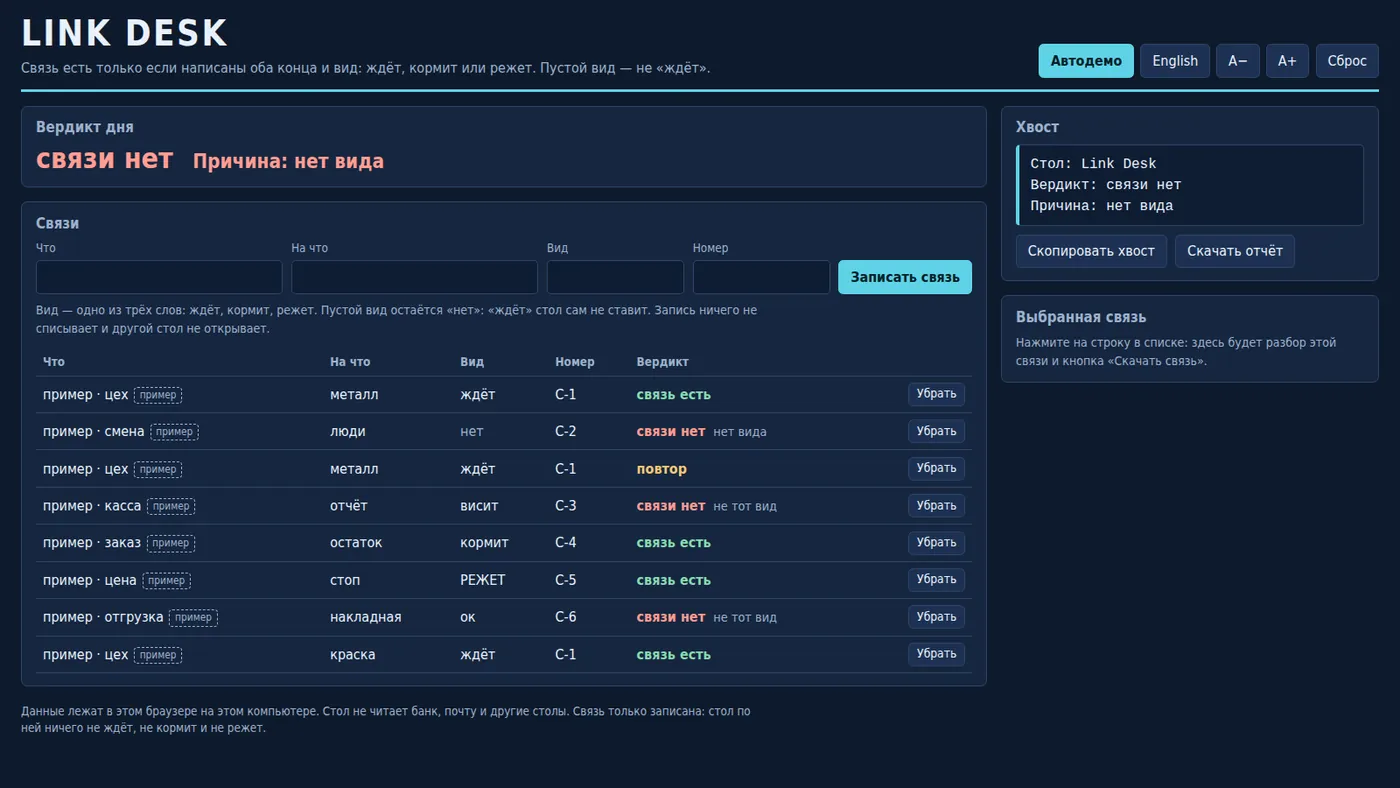The width and height of the screenshot is (1400, 788).
Task: Click into the «Номер» input field
Action: 761,277
